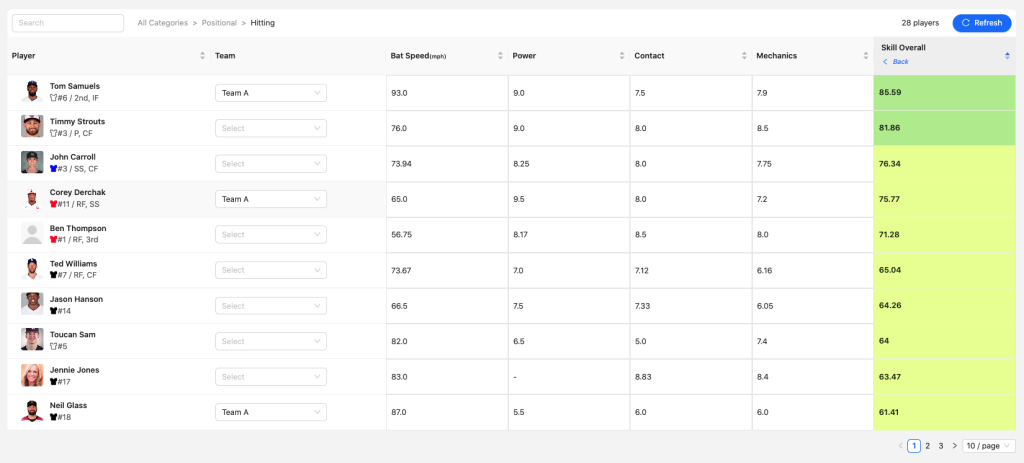Select John Carroll's 76.34 overall score
The height and width of the screenshot is (463, 1024).
click(890, 163)
